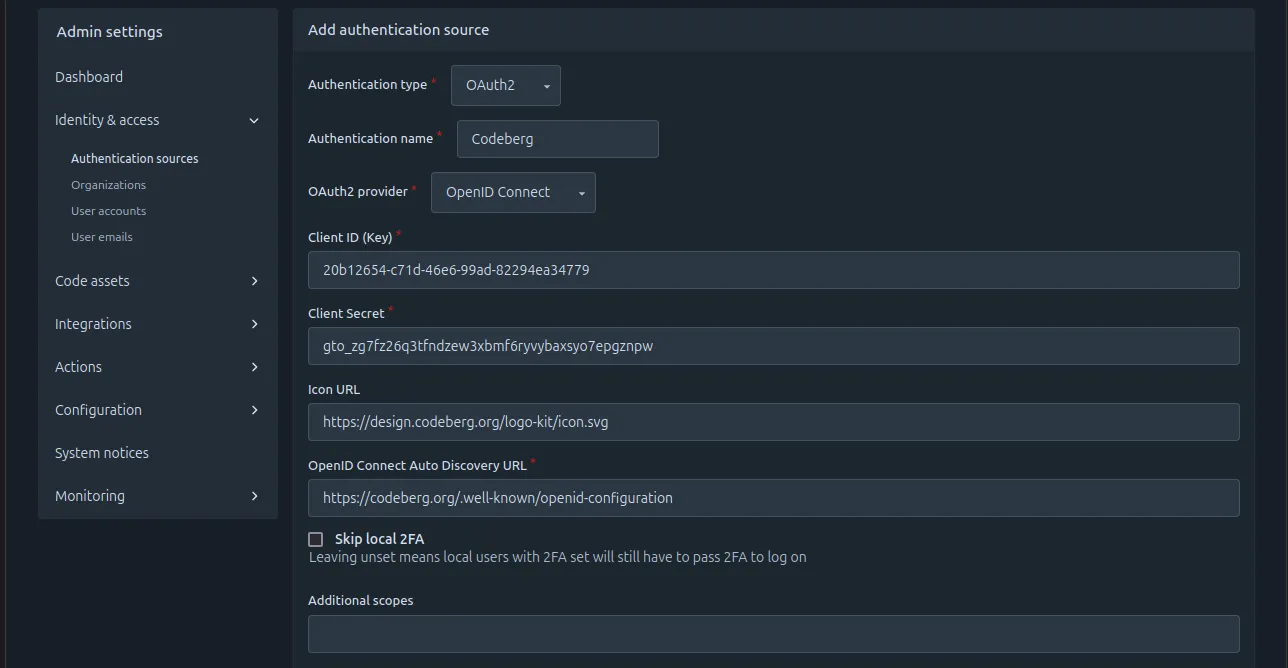Go to the Dashboard page
Viewport: 1288px width, 668px height.
(89, 77)
